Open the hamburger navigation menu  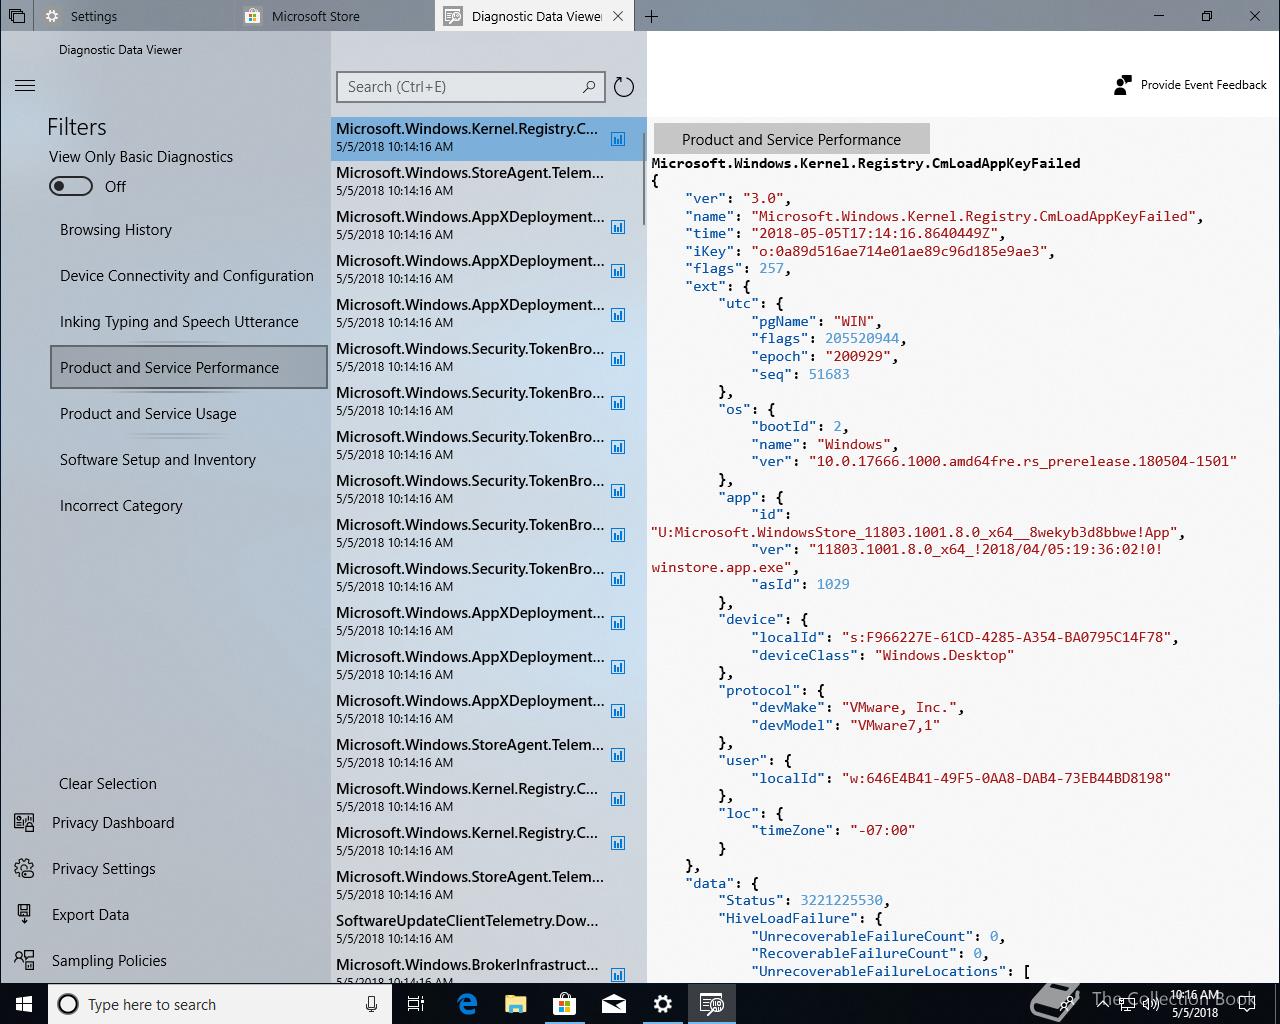click(x=25, y=86)
